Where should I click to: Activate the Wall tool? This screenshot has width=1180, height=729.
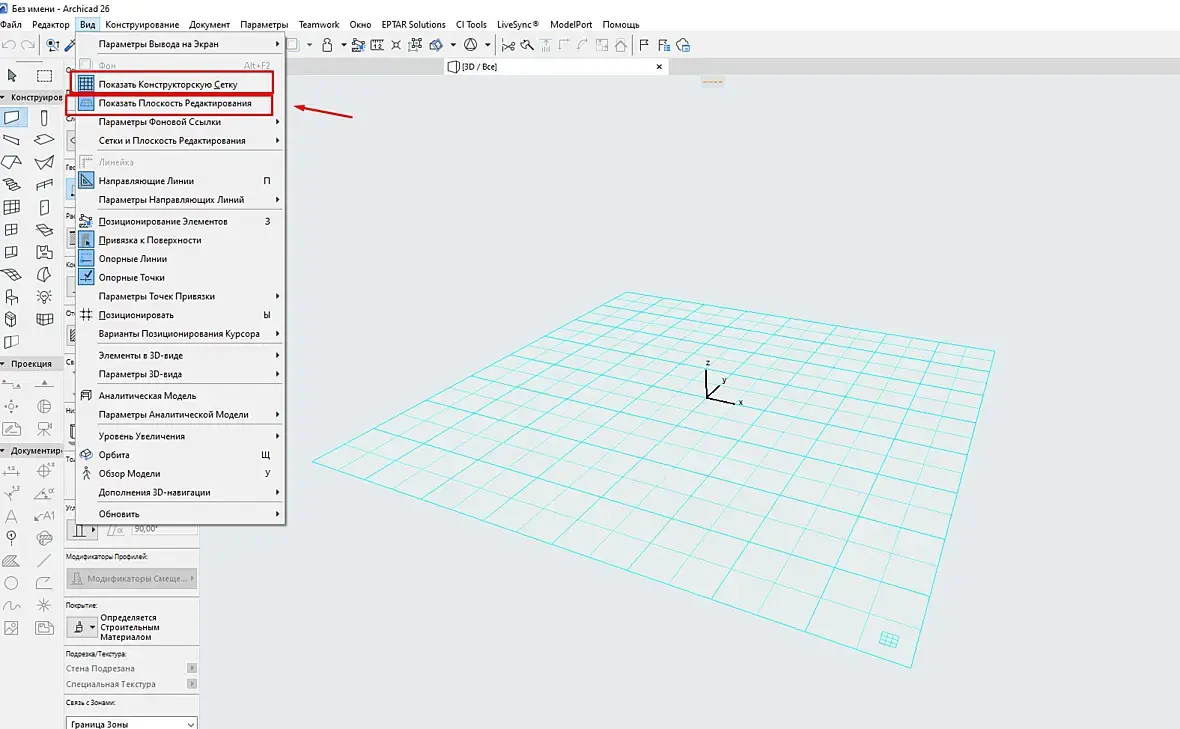click(12, 118)
